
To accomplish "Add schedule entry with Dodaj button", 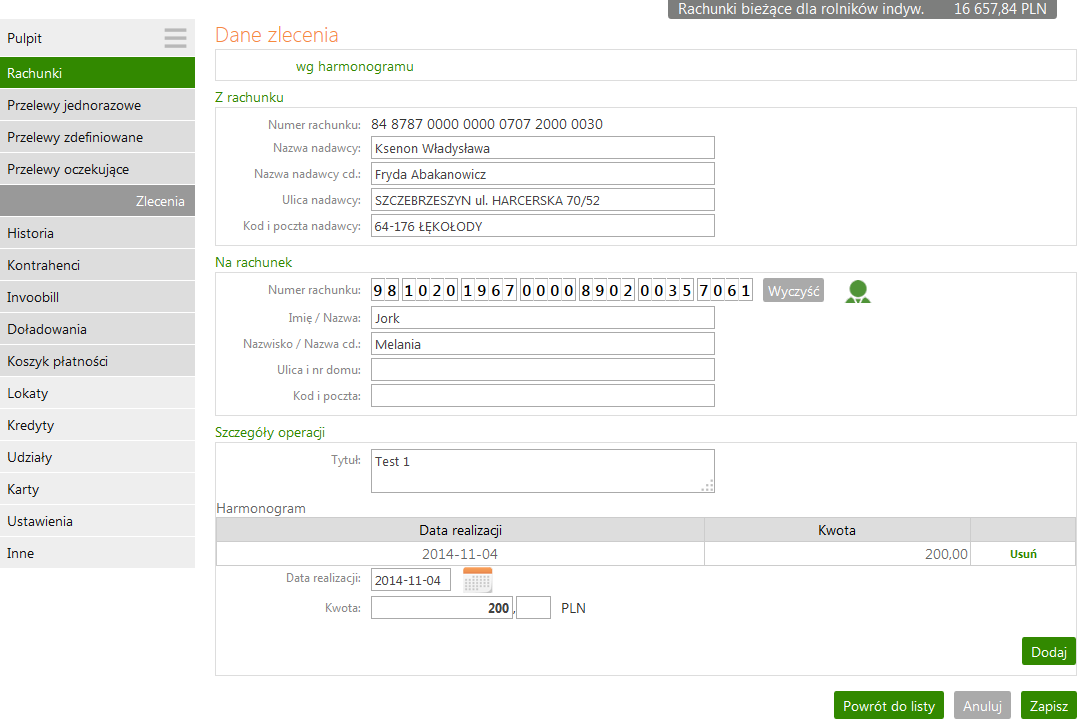I will [1048, 652].
